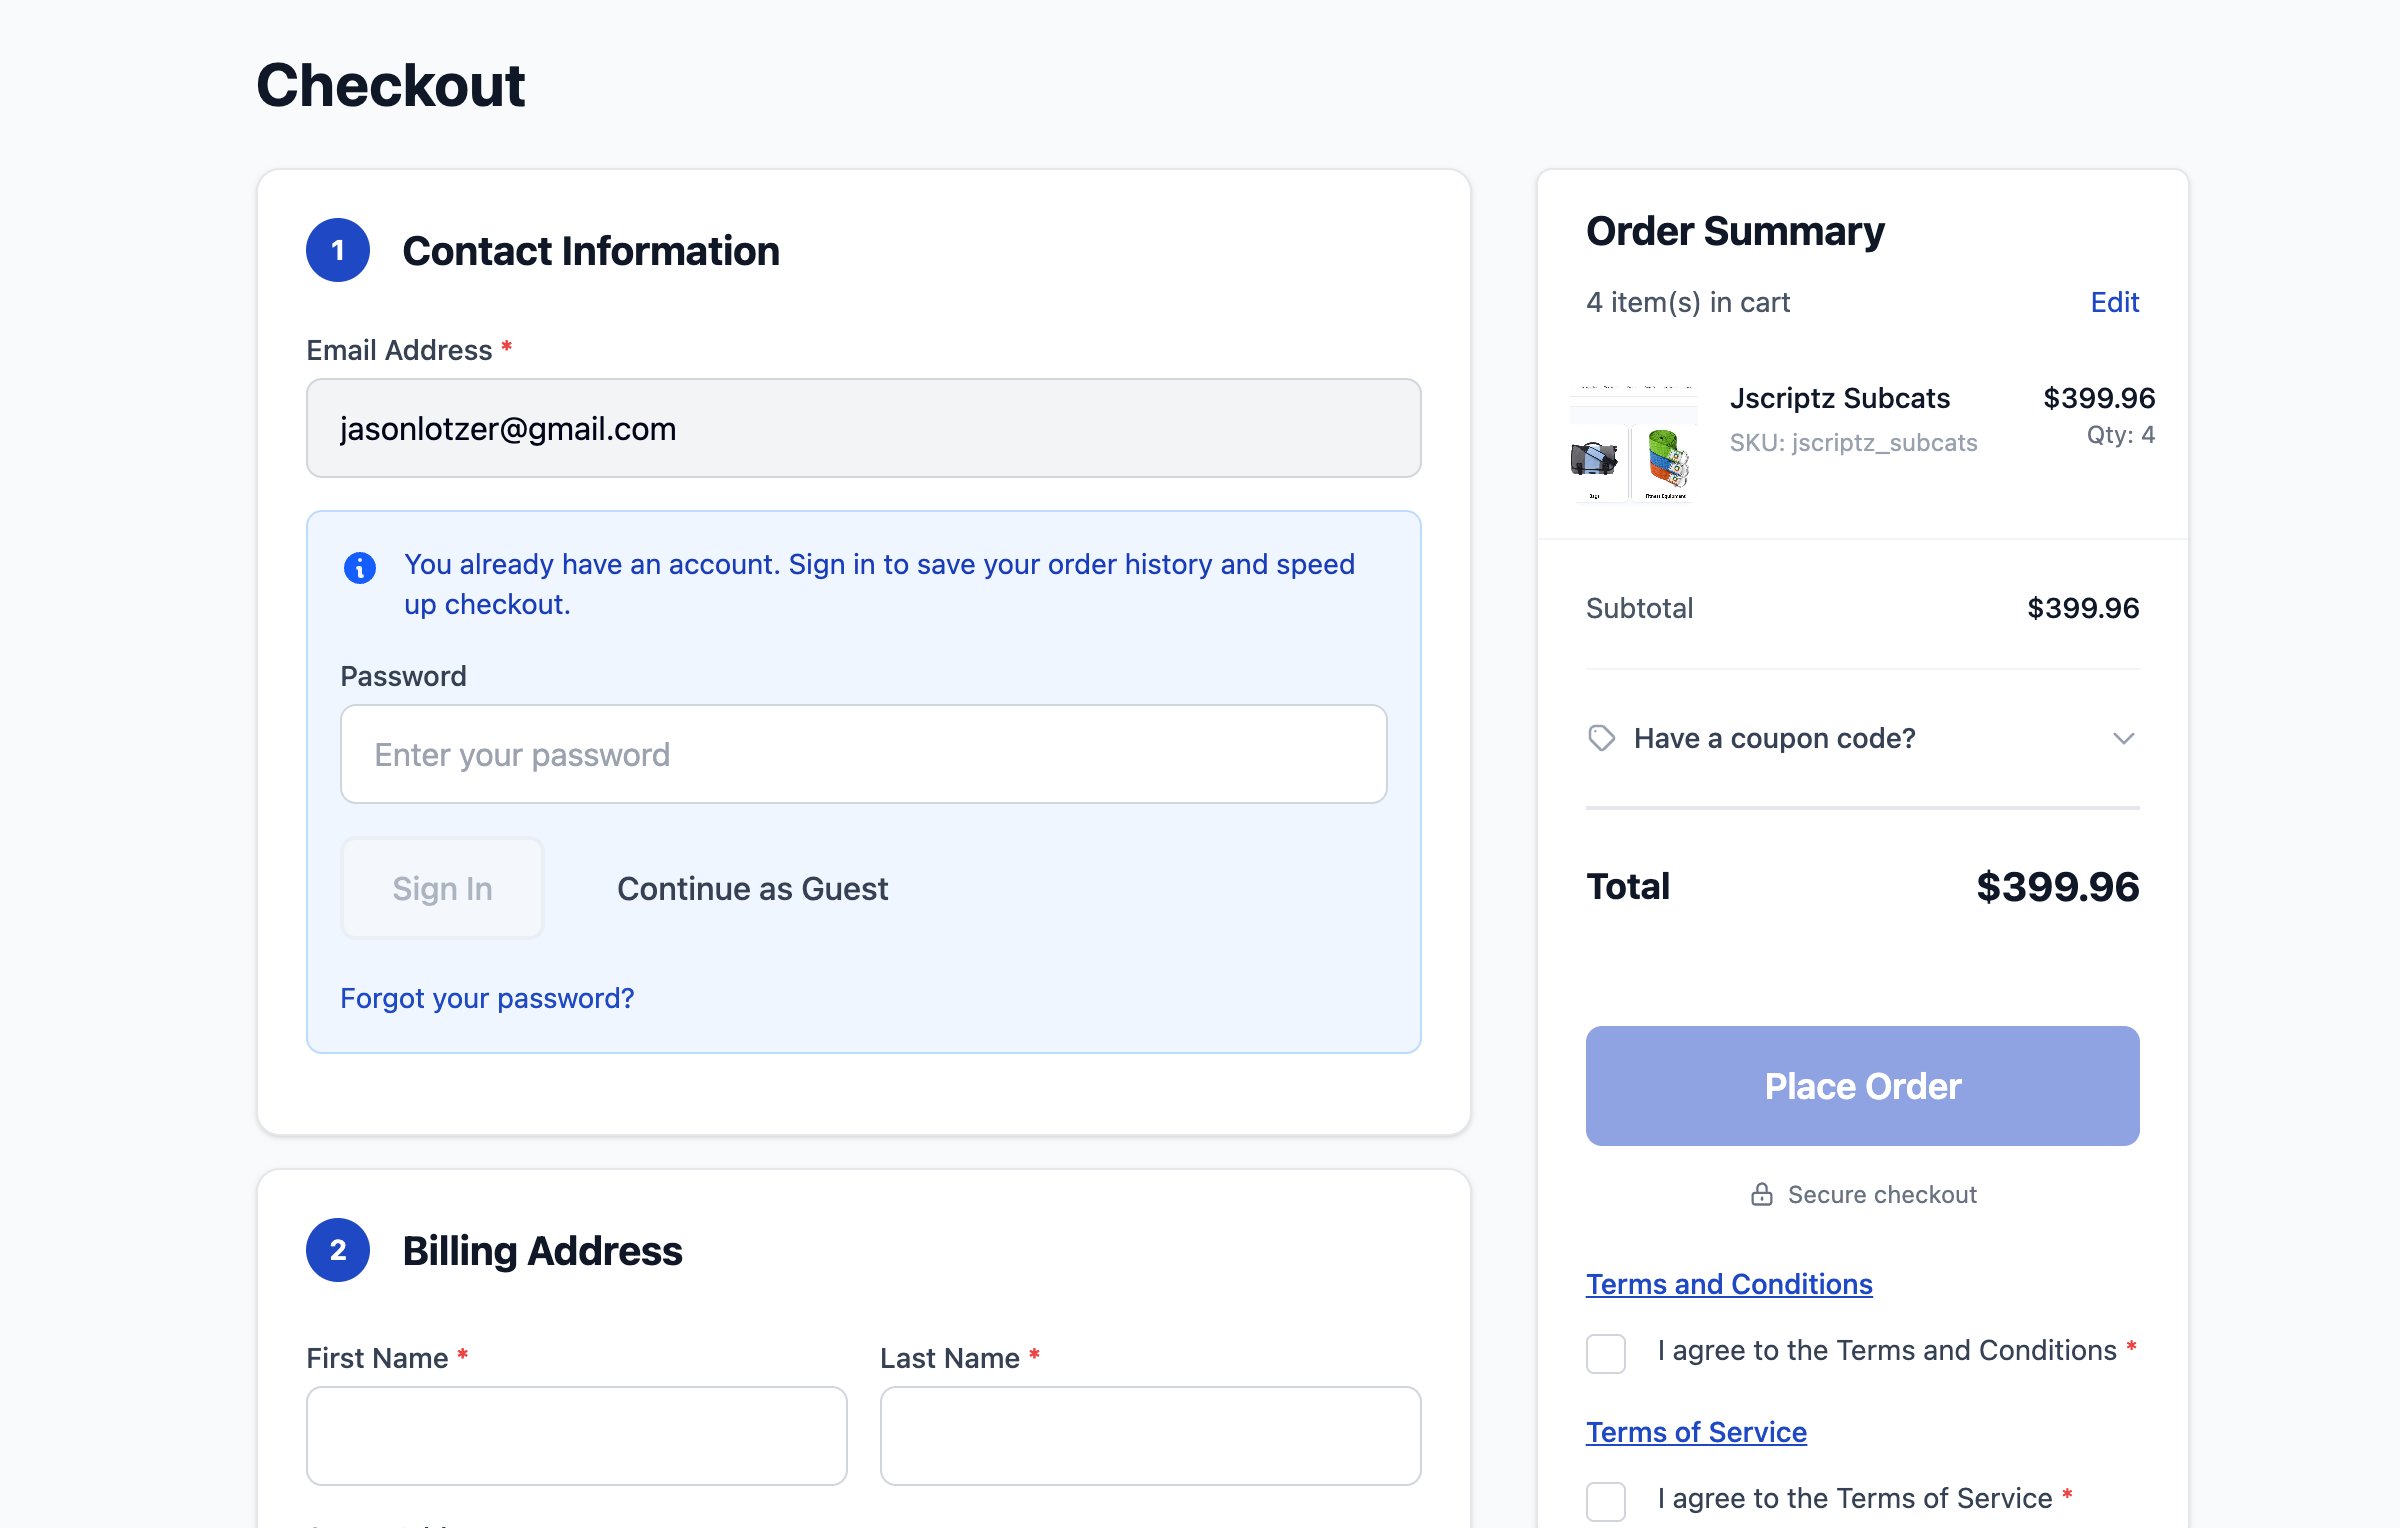The image size is (2400, 1528).
Task: Open the Terms of Service link
Action: tap(1695, 1432)
